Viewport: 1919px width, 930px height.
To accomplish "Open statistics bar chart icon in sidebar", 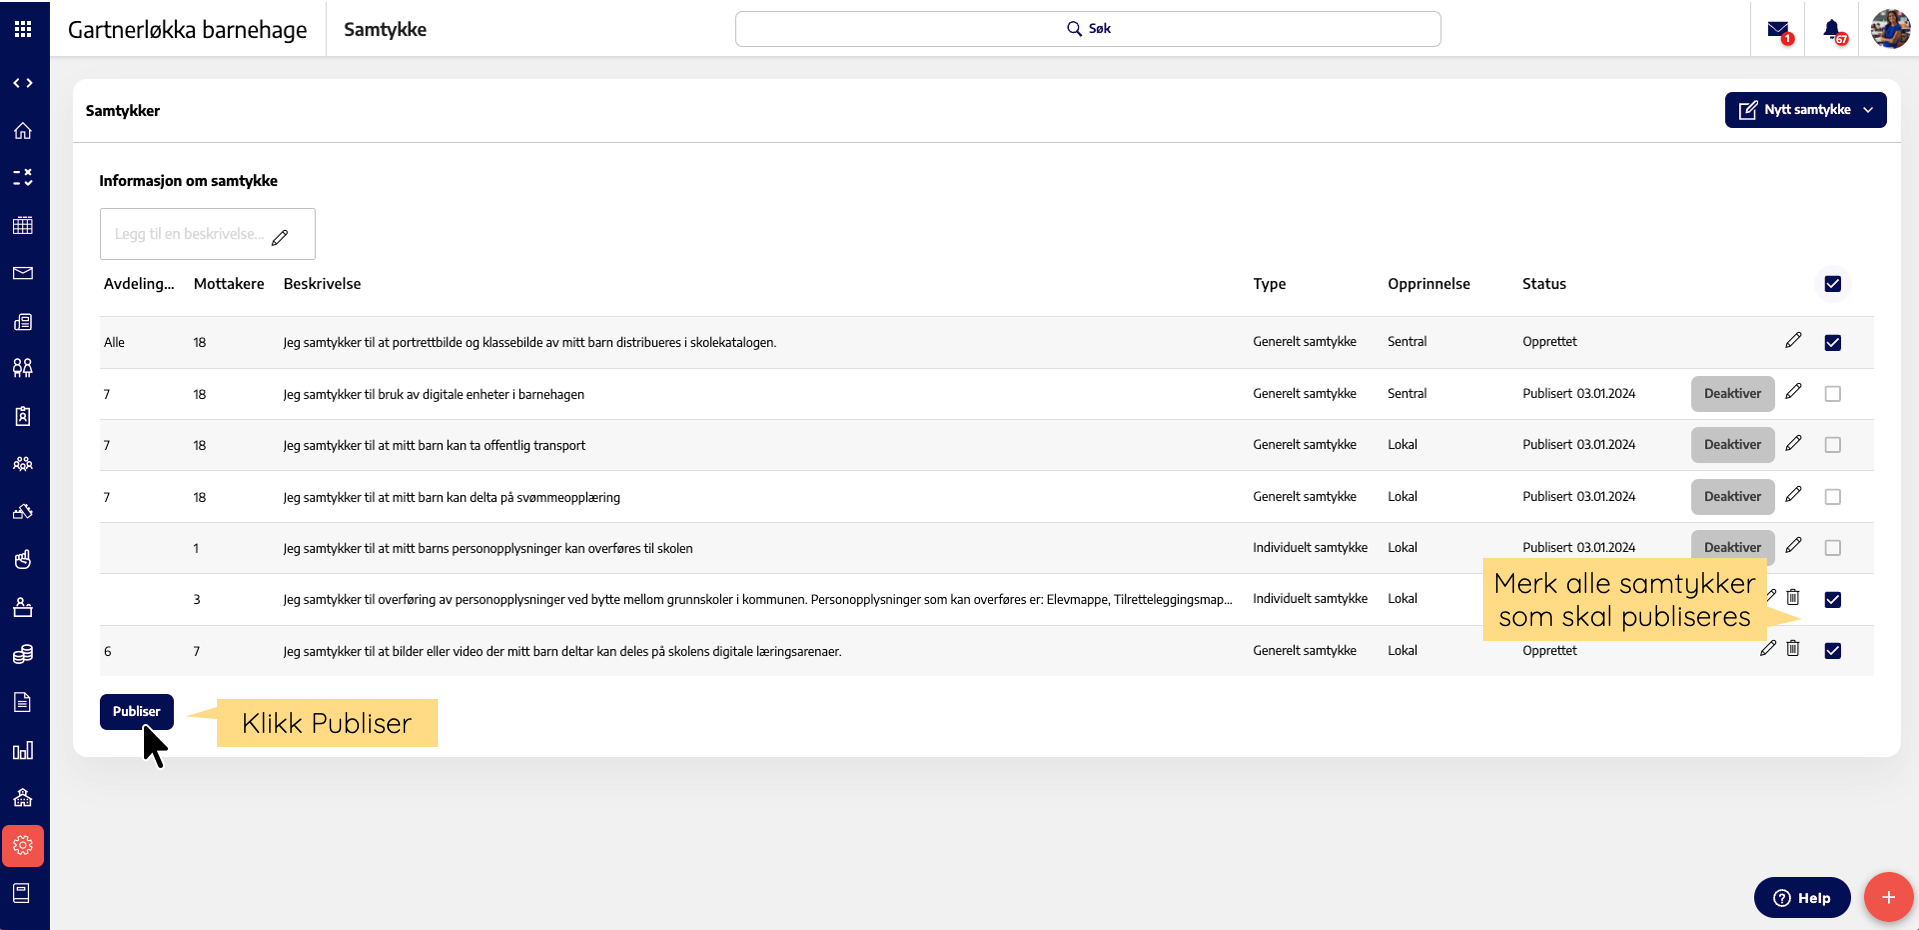I will (x=23, y=751).
